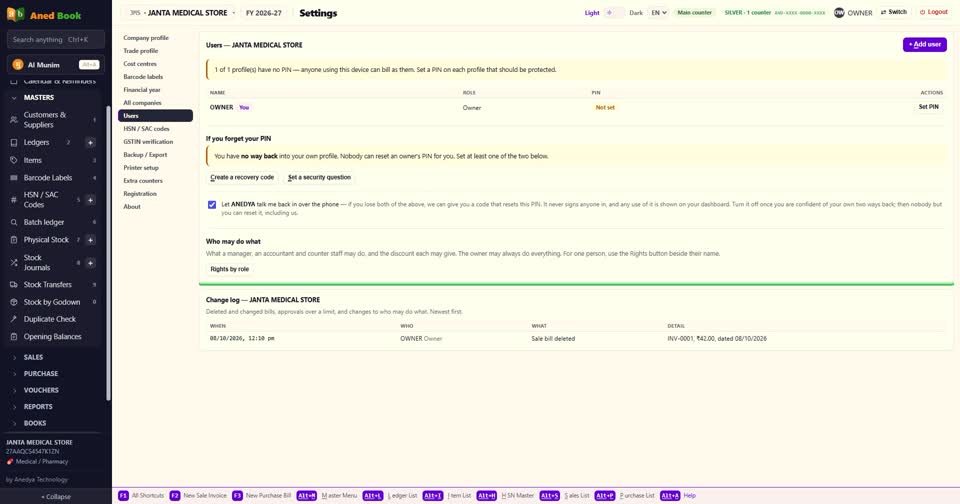Viewport: 960px width, 504px height.
Task: Open the EN language dropdown
Action: pyautogui.click(x=658, y=12)
